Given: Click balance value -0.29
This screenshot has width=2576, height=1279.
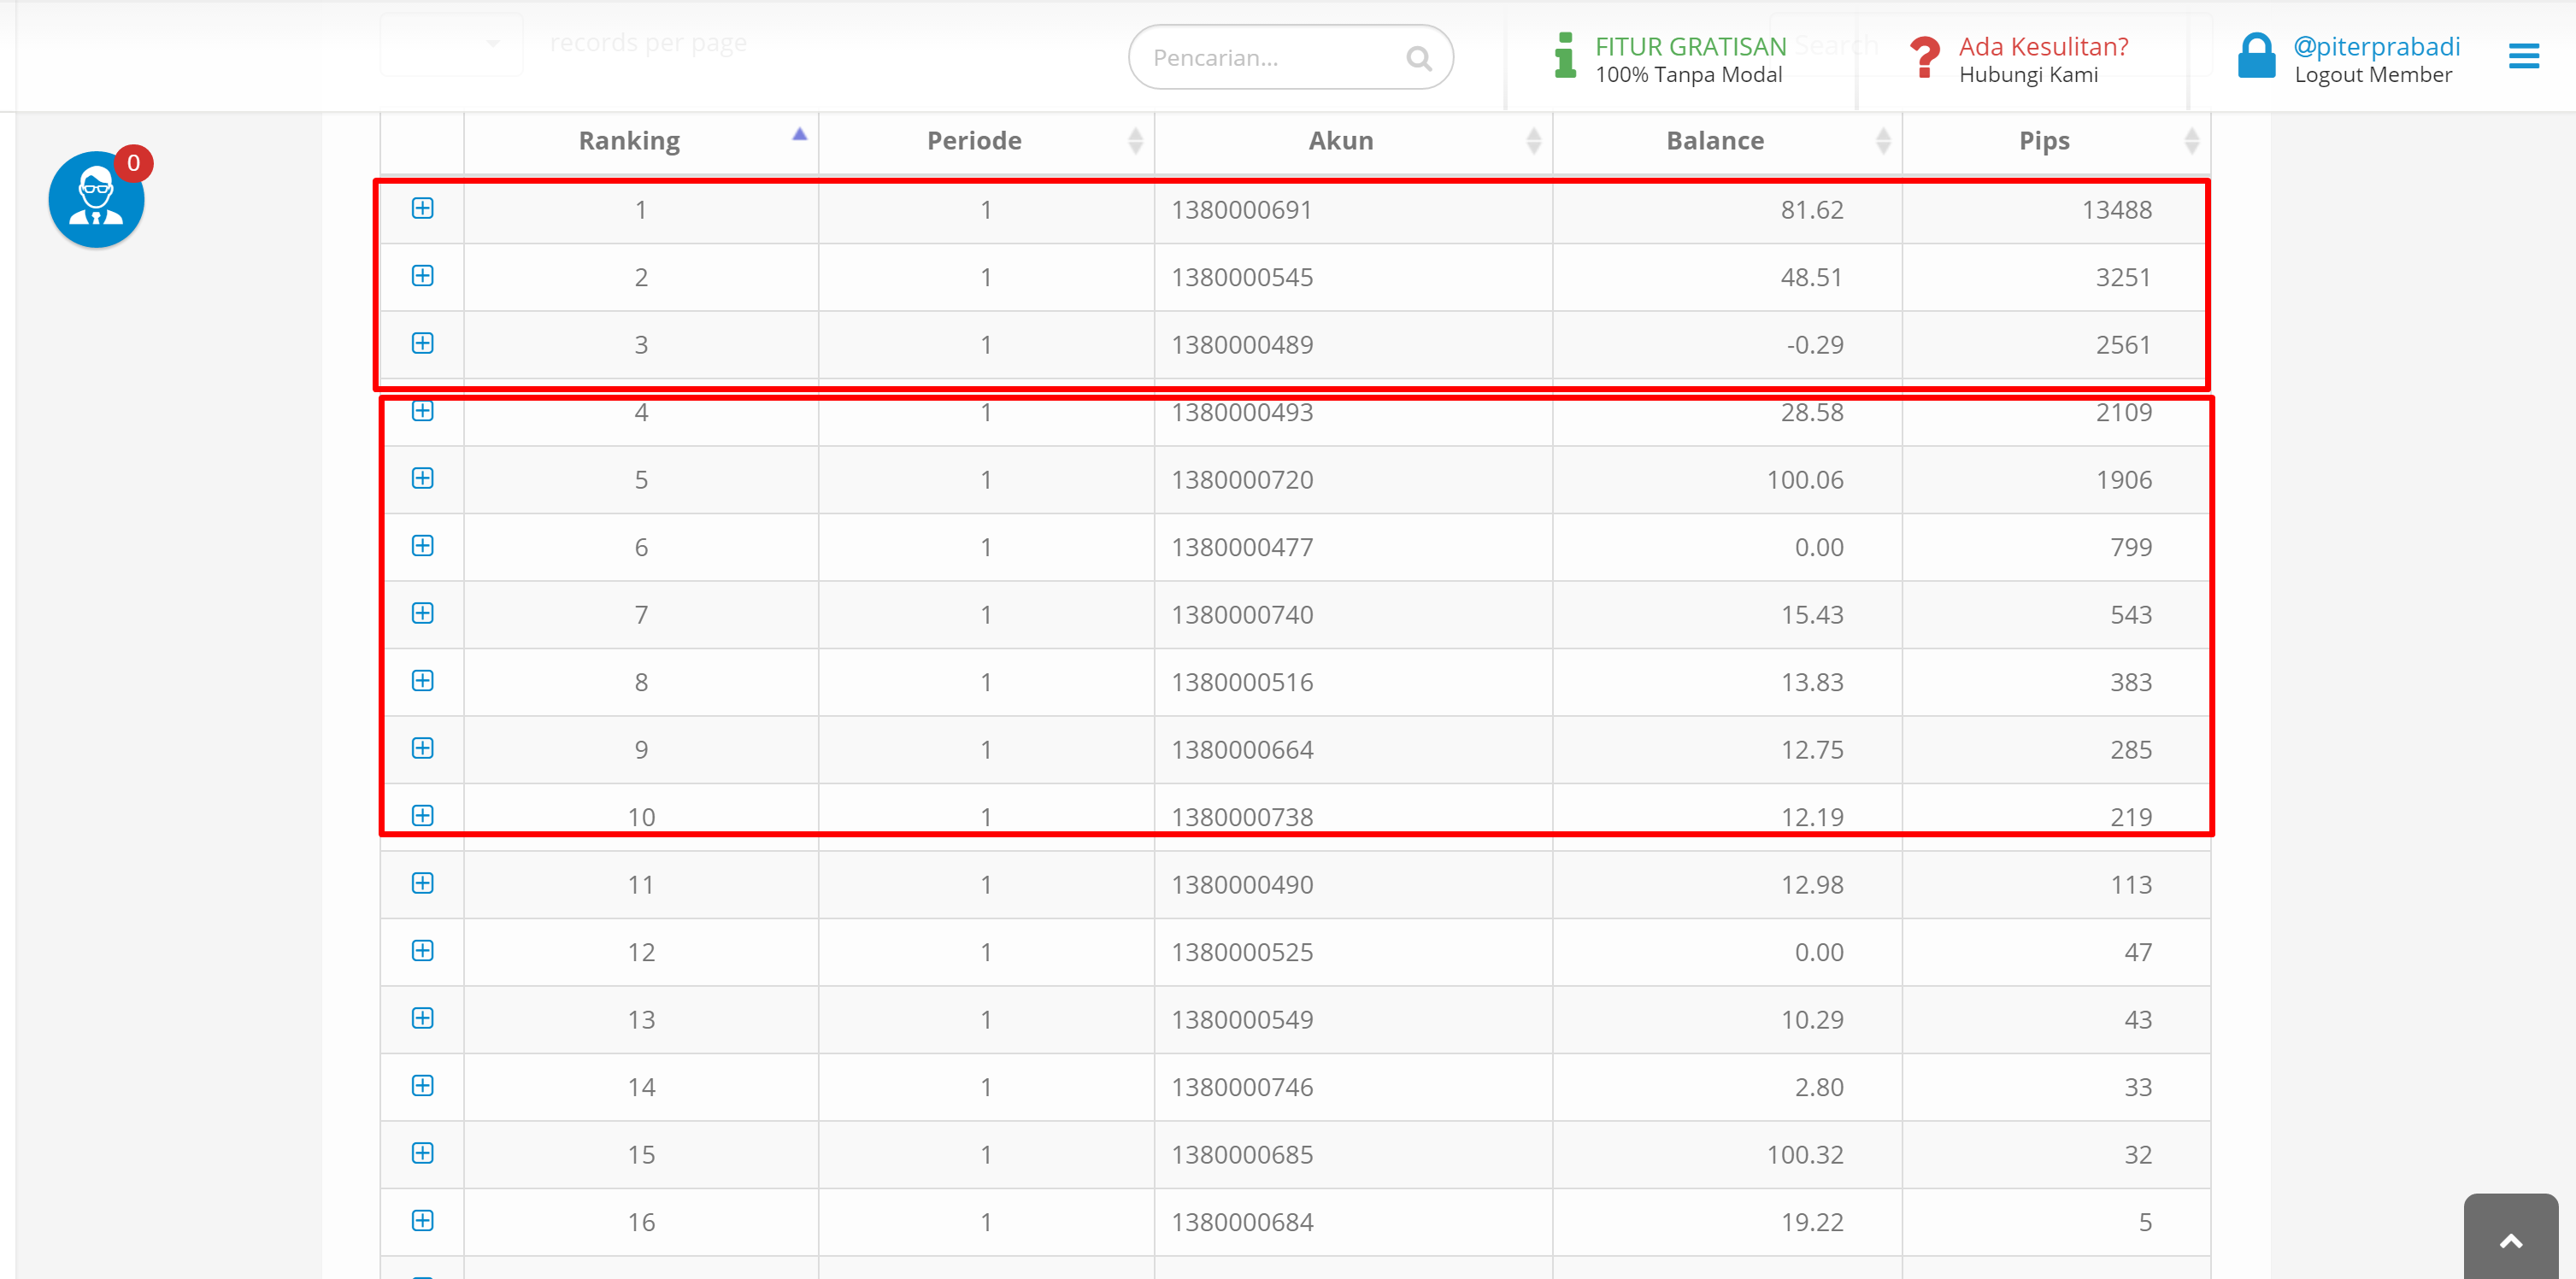Looking at the screenshot, I should pos(1814,345).
